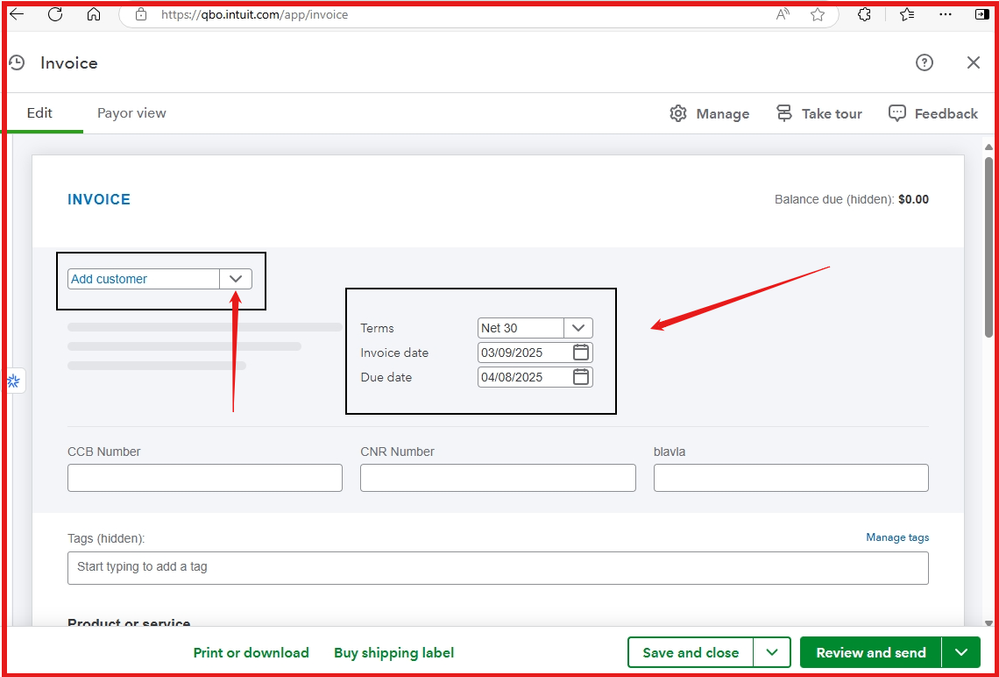Open browser extensions puzzle icon
This screenshot has width=999, height=677.
click(864, 14)
